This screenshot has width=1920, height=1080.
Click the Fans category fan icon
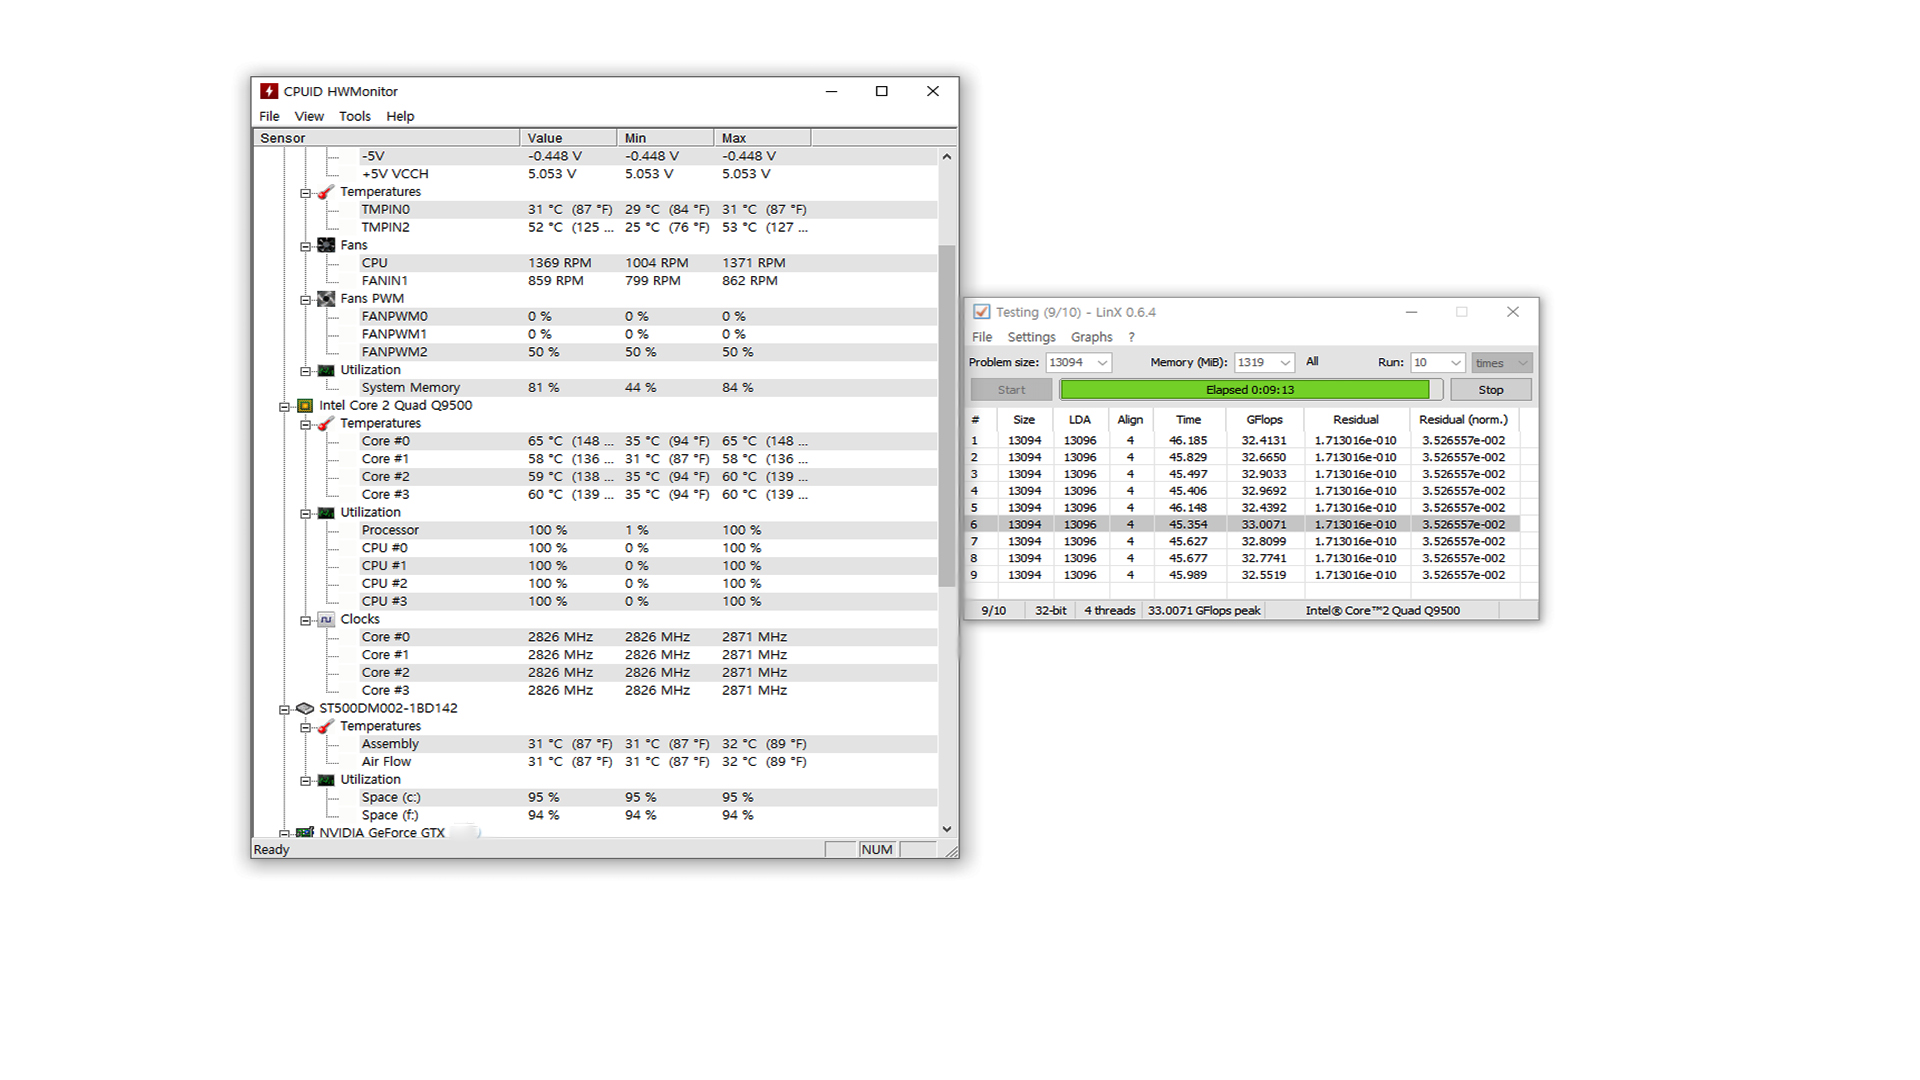point(326,245)
